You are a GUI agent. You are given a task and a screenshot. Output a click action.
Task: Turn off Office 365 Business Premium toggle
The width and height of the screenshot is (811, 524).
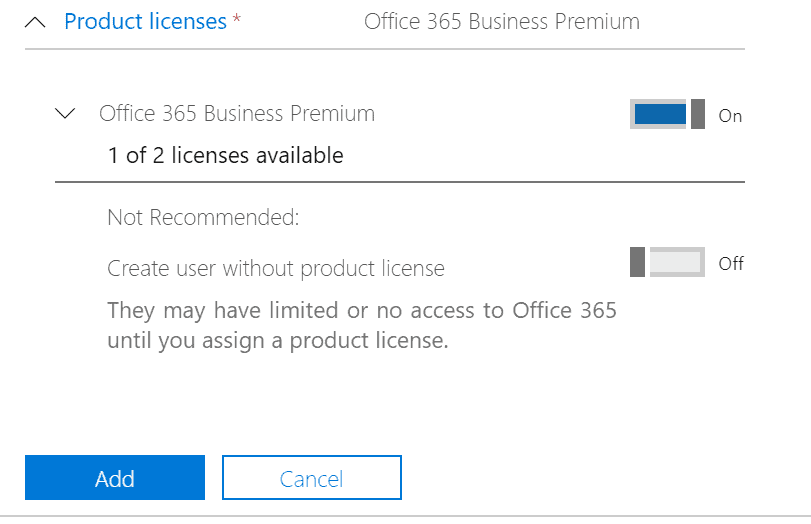click(667, 114)
